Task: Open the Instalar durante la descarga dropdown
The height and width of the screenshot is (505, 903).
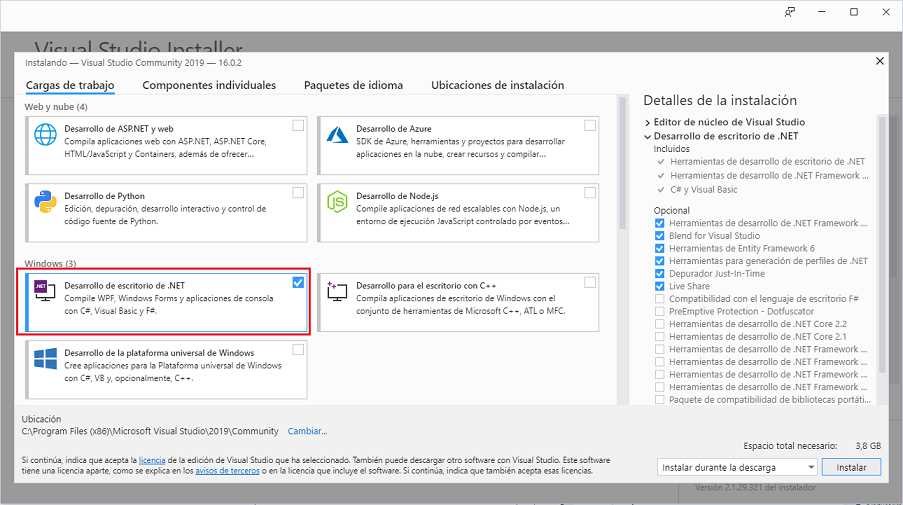Action: [738, 467]
